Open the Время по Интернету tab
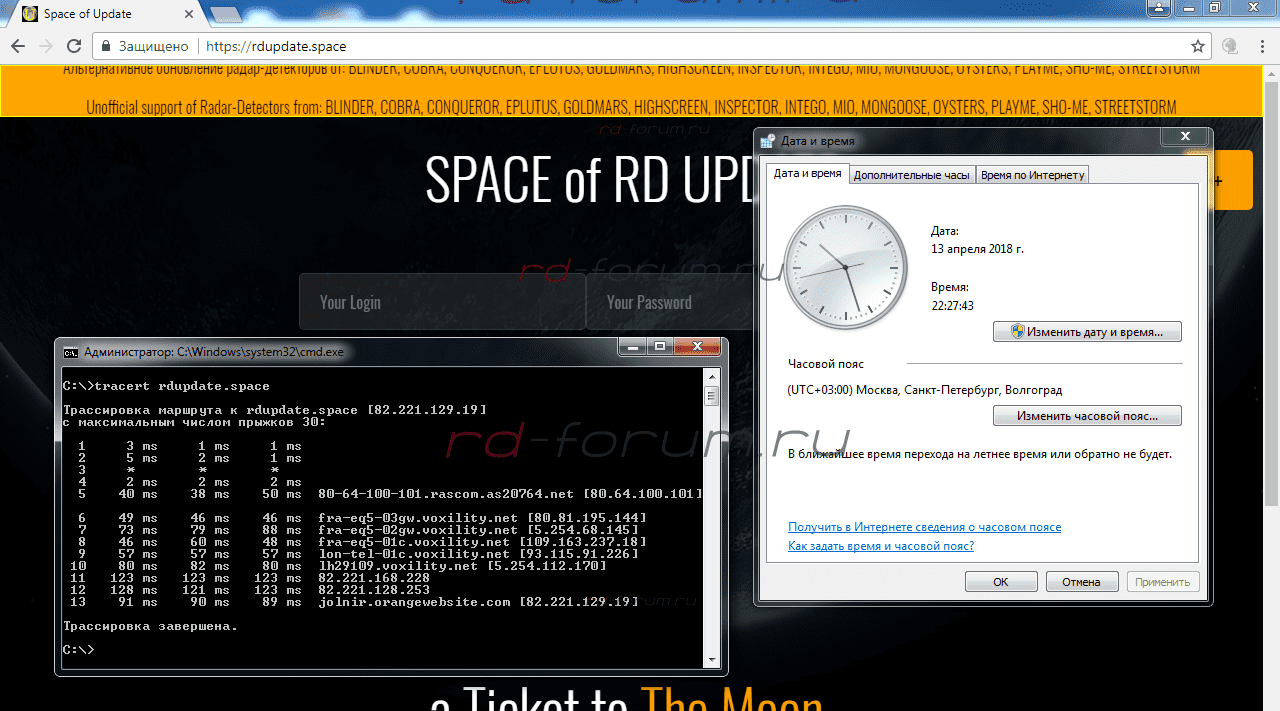Viewport: 1280px width, 711px height. [1032, 175]
